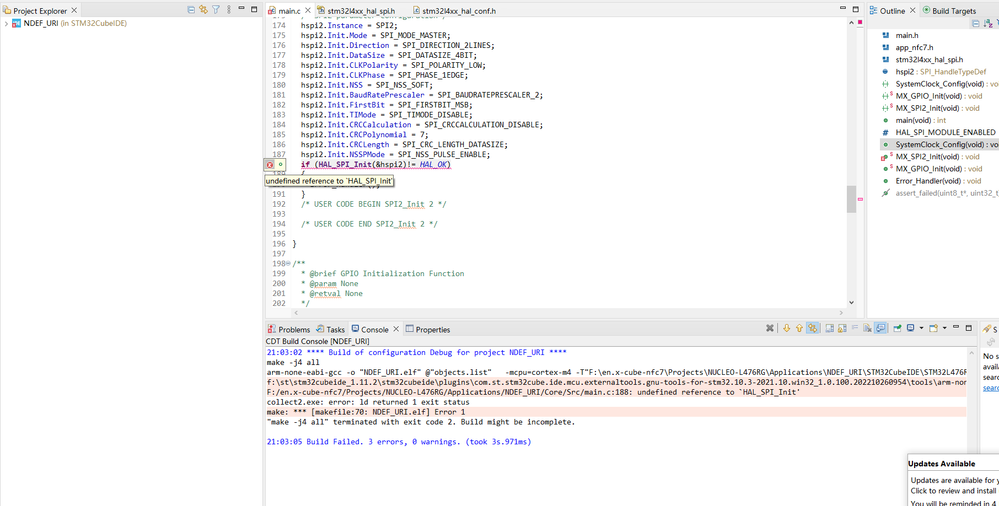Close the Console tab

(396, 329)
